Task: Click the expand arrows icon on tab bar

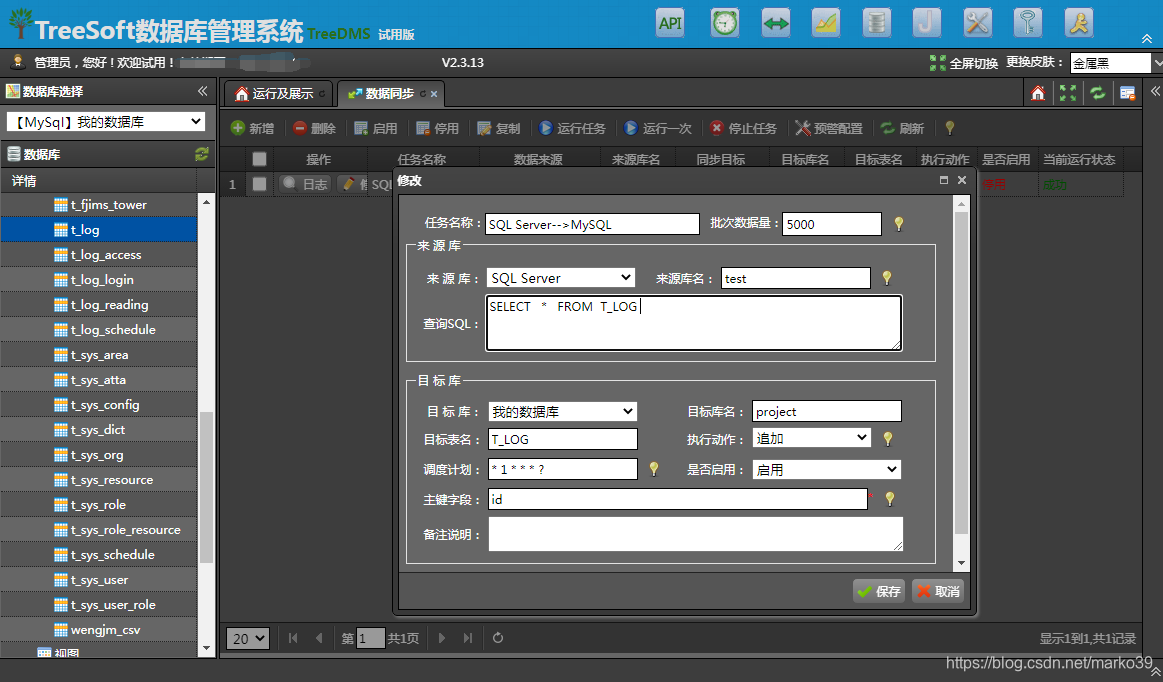Action: pos(1068,93)
